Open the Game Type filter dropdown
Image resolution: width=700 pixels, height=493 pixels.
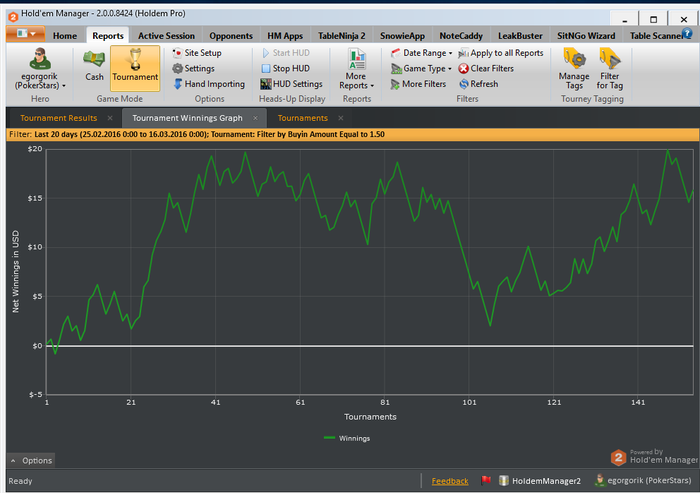click(x=421, y=68)
